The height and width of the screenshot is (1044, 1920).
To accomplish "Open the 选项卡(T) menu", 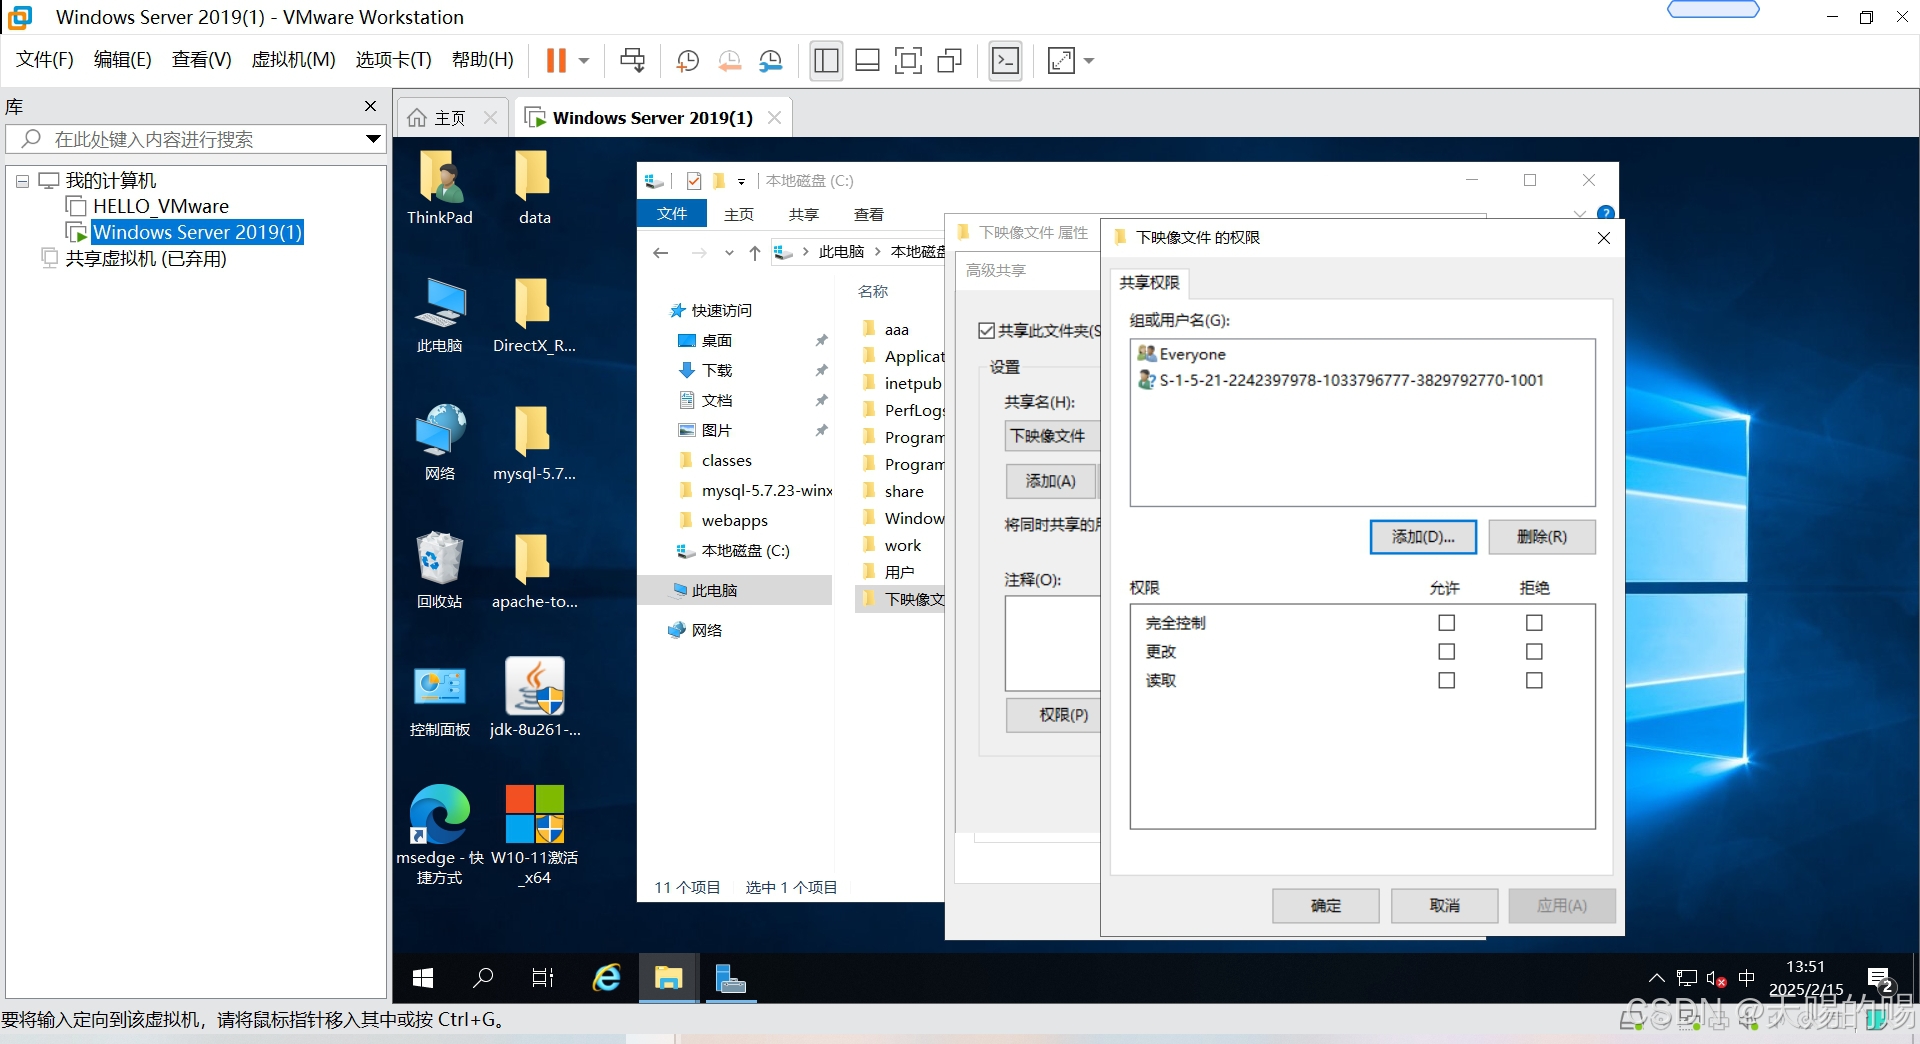I will click(393, 60).
